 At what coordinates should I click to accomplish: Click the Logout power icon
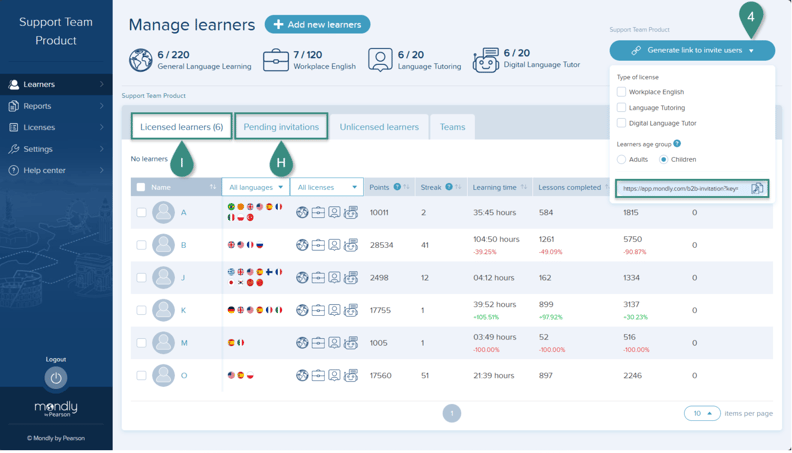tap(56, 378)
